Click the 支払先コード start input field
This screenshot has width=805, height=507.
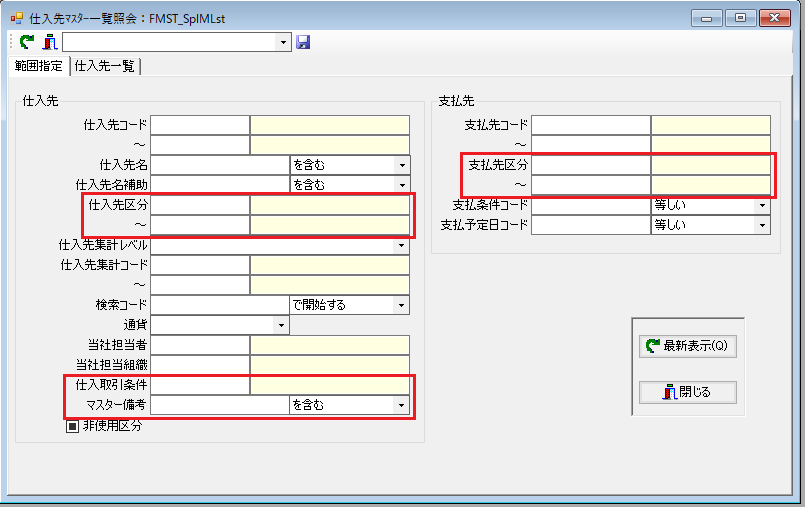click(x=591, y=125)
